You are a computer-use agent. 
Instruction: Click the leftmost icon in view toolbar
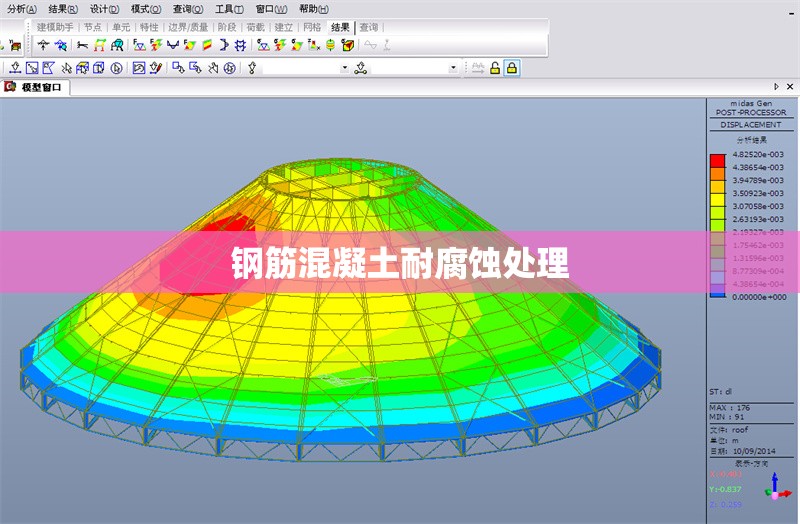tap(15, 68)
